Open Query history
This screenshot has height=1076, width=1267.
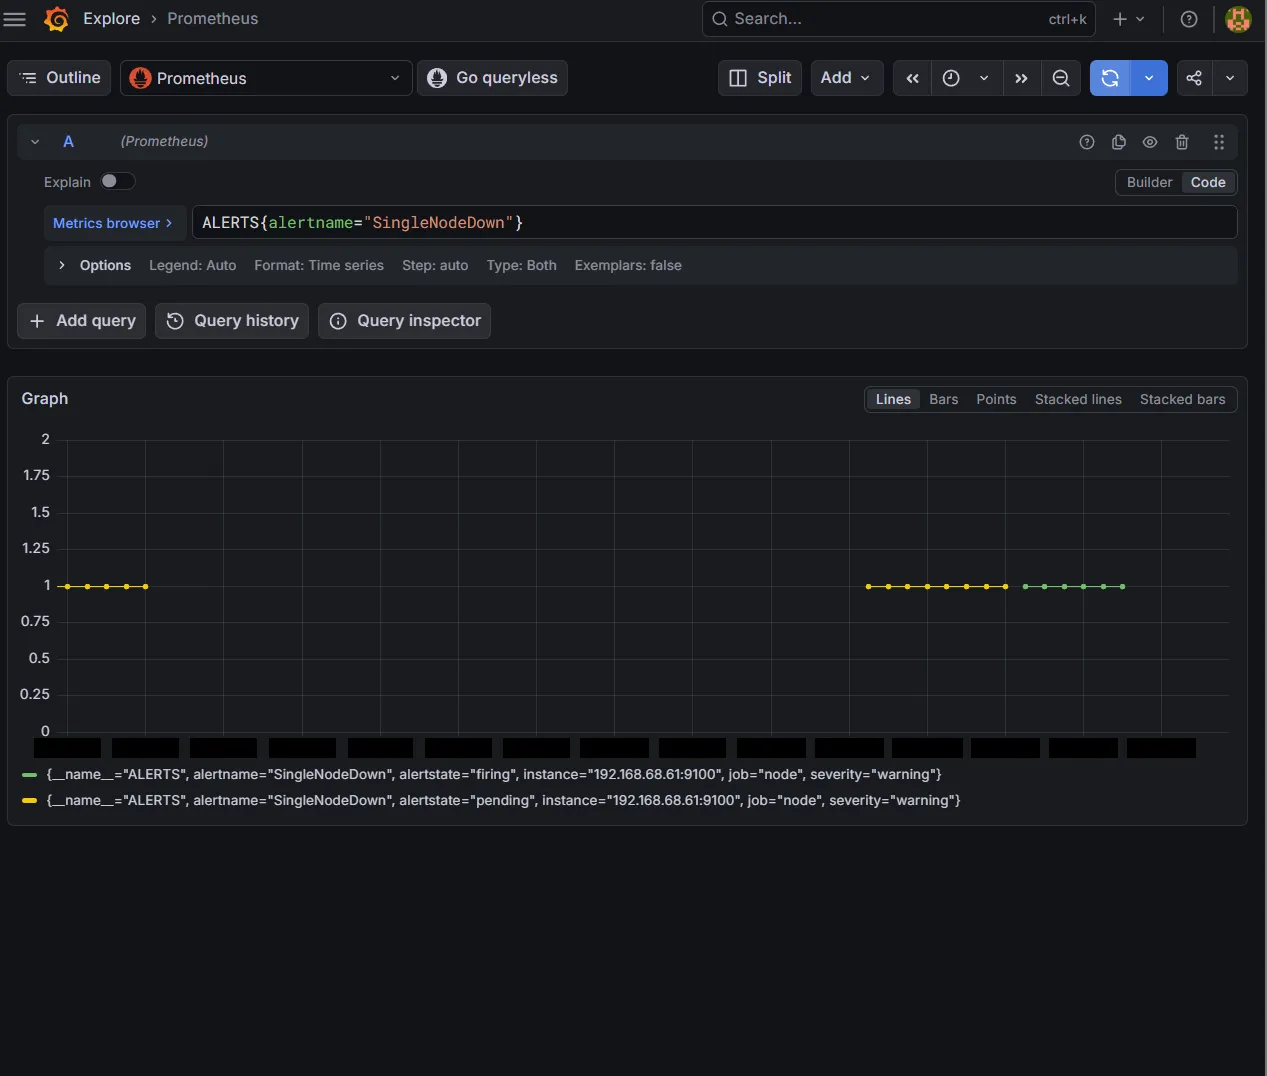pyautogui.click(x=232, y=321)
